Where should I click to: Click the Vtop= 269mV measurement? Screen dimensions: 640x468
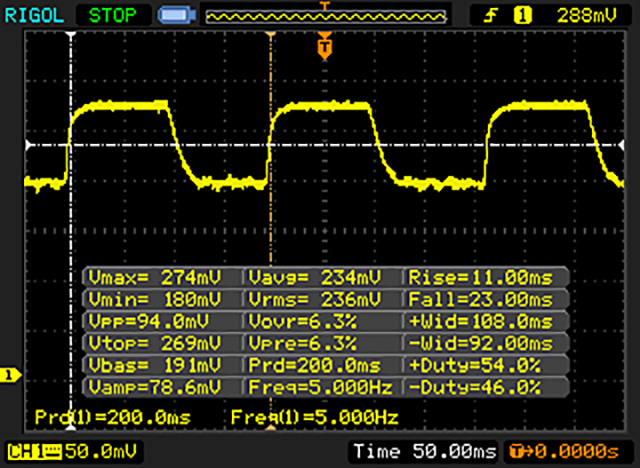coord(155,344)
